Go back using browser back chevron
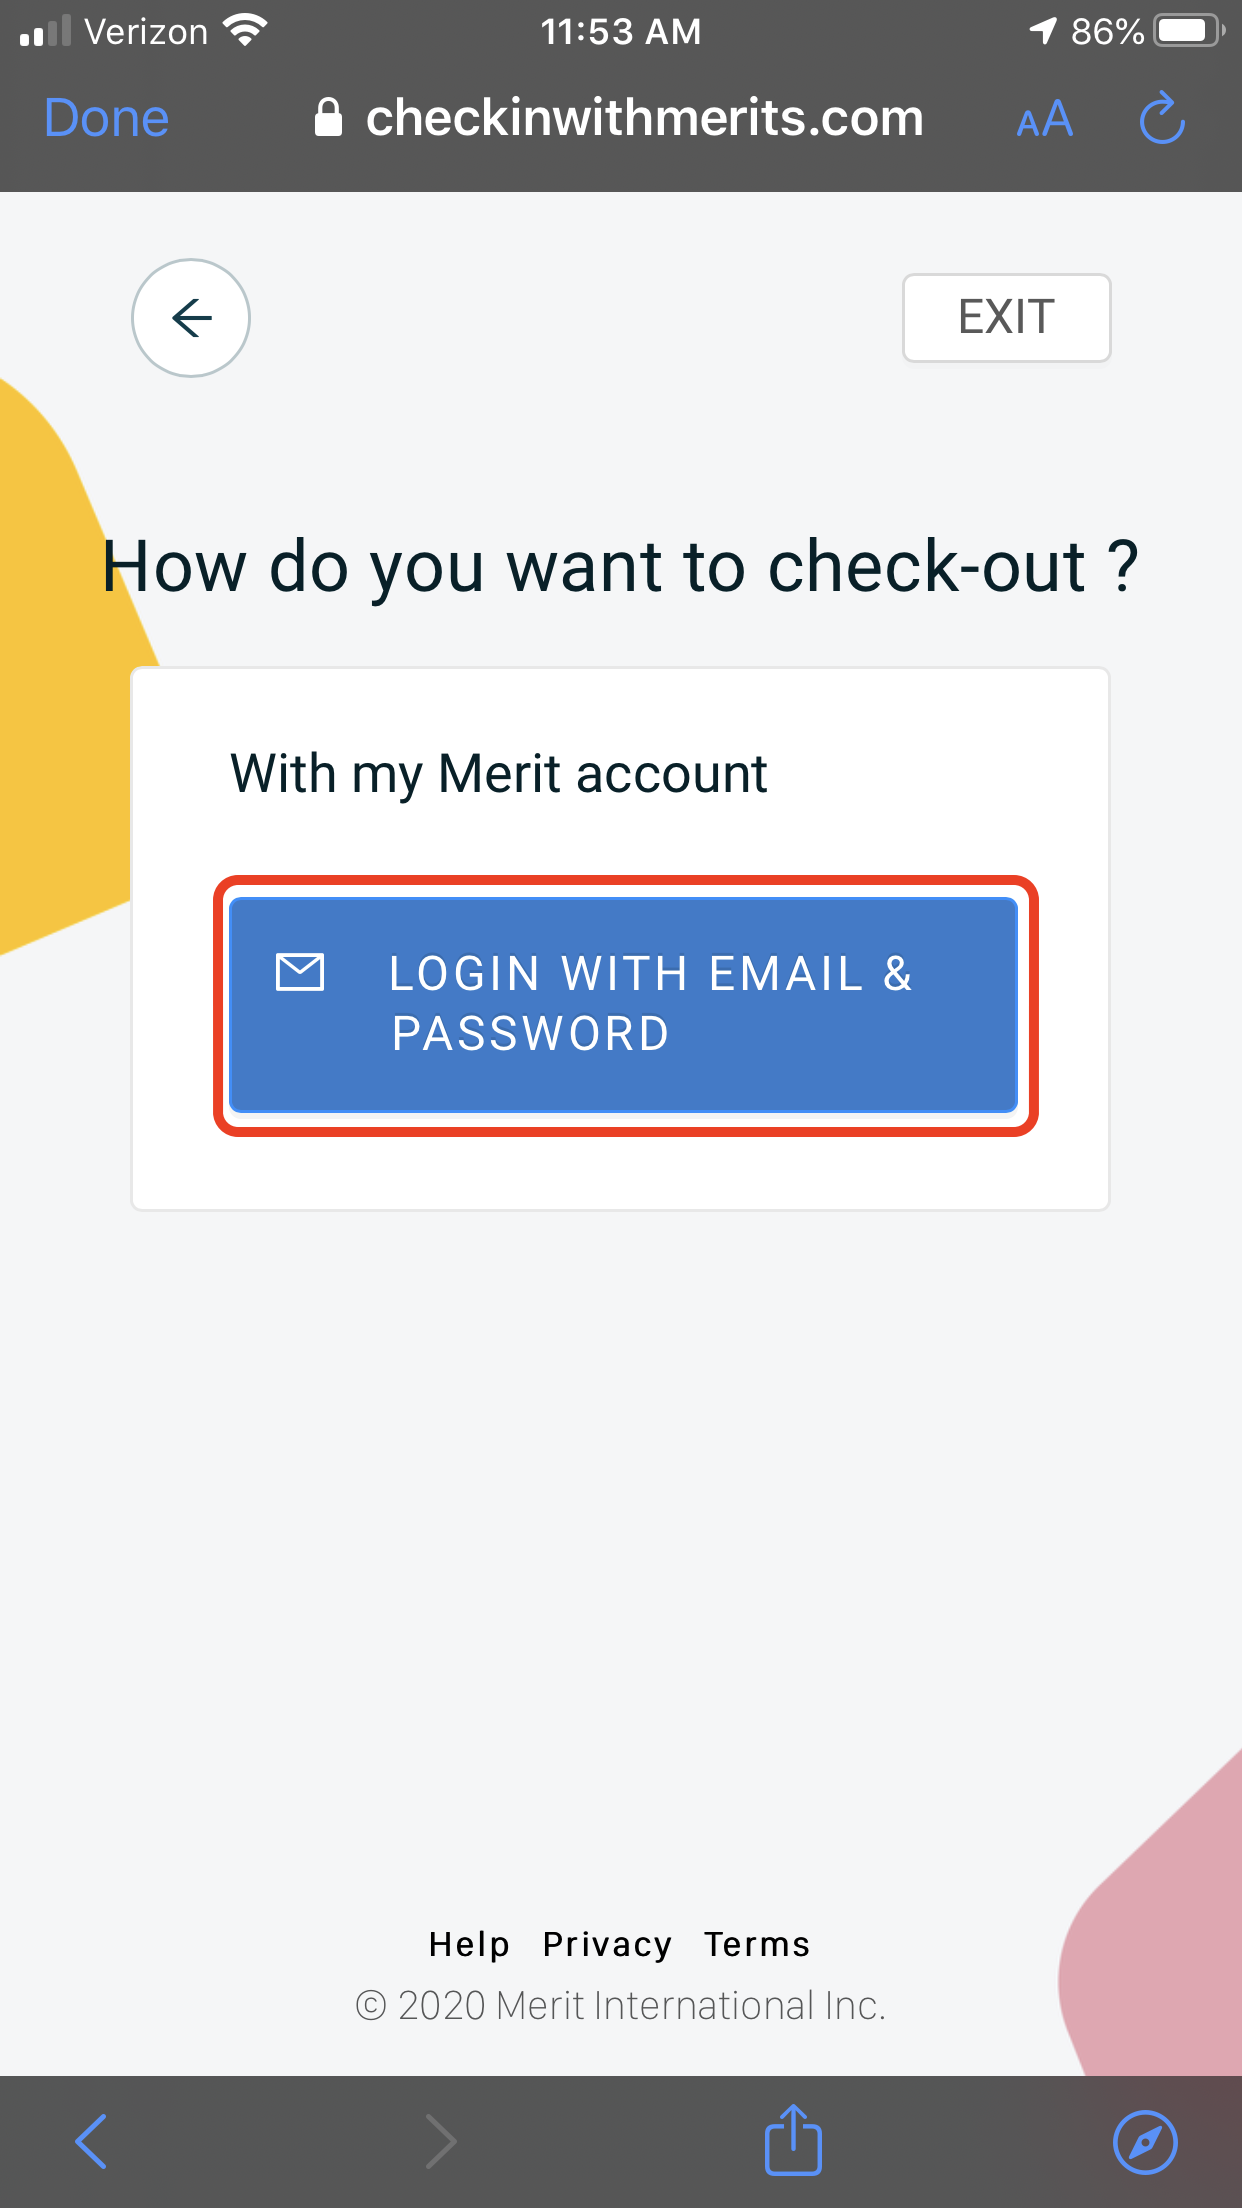The height and width of the screenshot is (2208, 1242). tap(91, 2141)
